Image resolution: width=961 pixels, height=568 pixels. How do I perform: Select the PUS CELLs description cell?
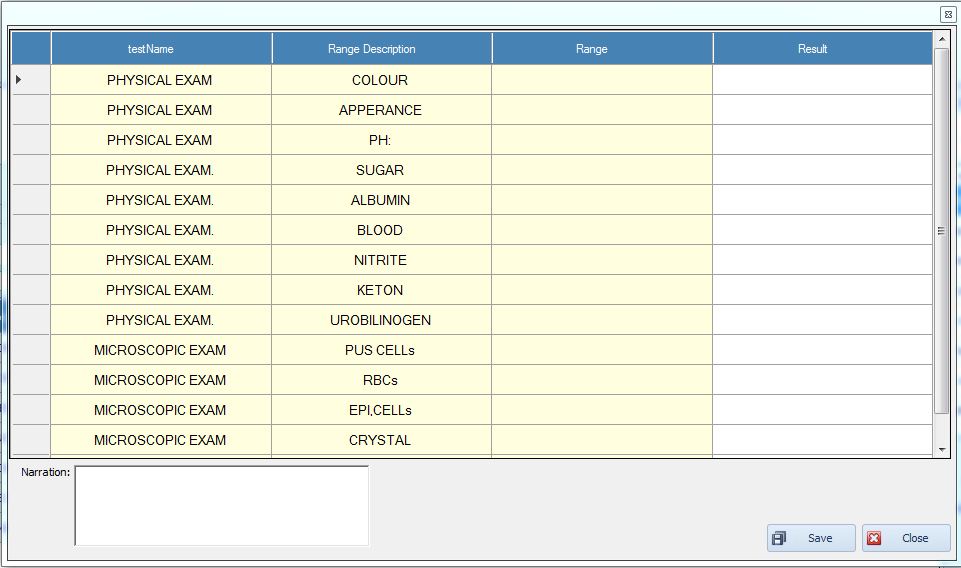(382, 350)
